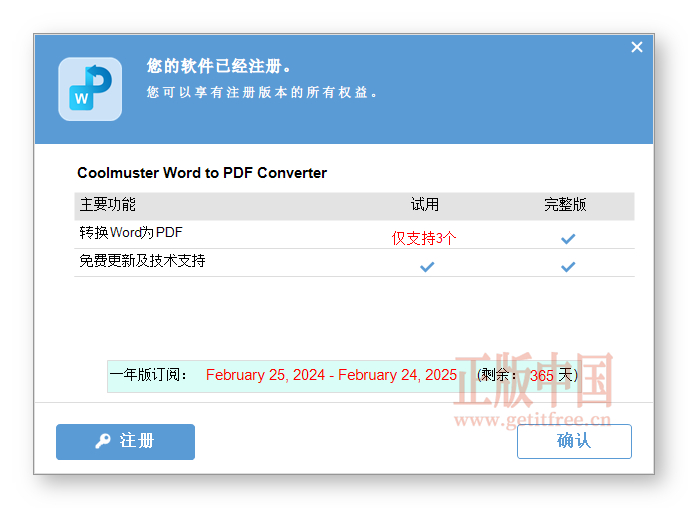Click the subscription dates February 25, 2024 - February 24, 2025
Screen dimensions: 688x508
pyautogui.click(x=331, y=375)
